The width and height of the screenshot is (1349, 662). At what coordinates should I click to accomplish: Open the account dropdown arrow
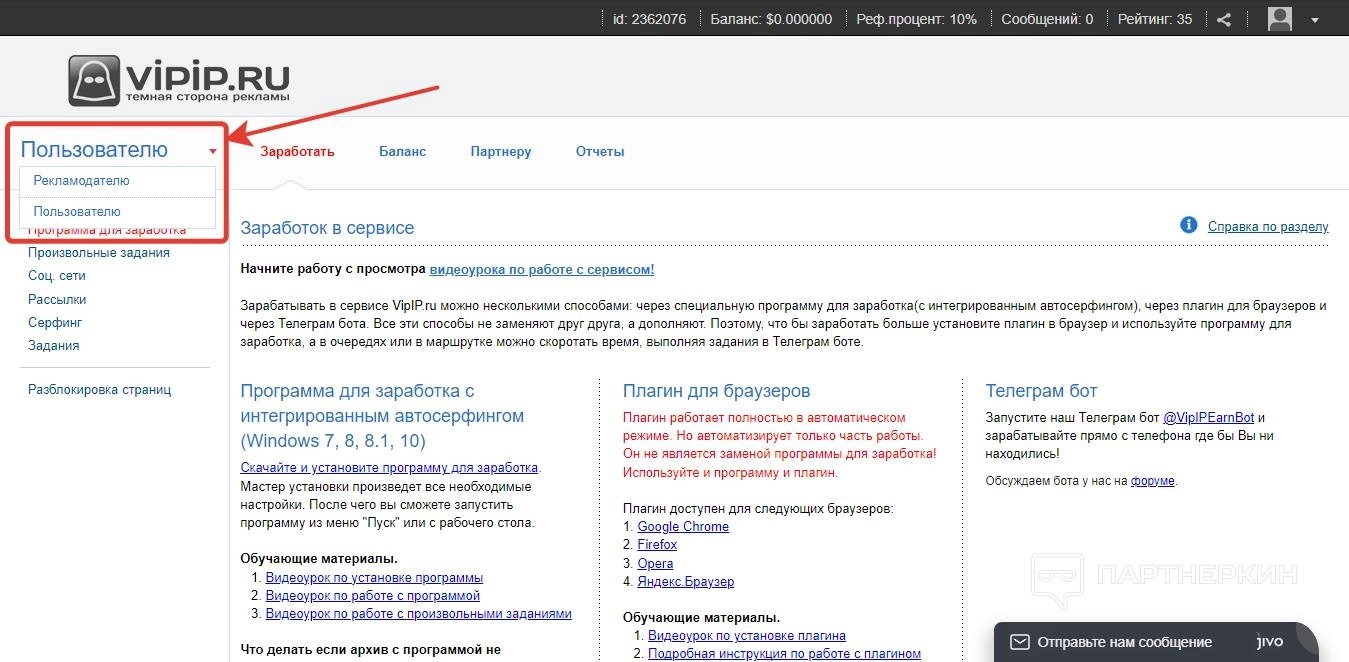click(x=1315, y=20)
